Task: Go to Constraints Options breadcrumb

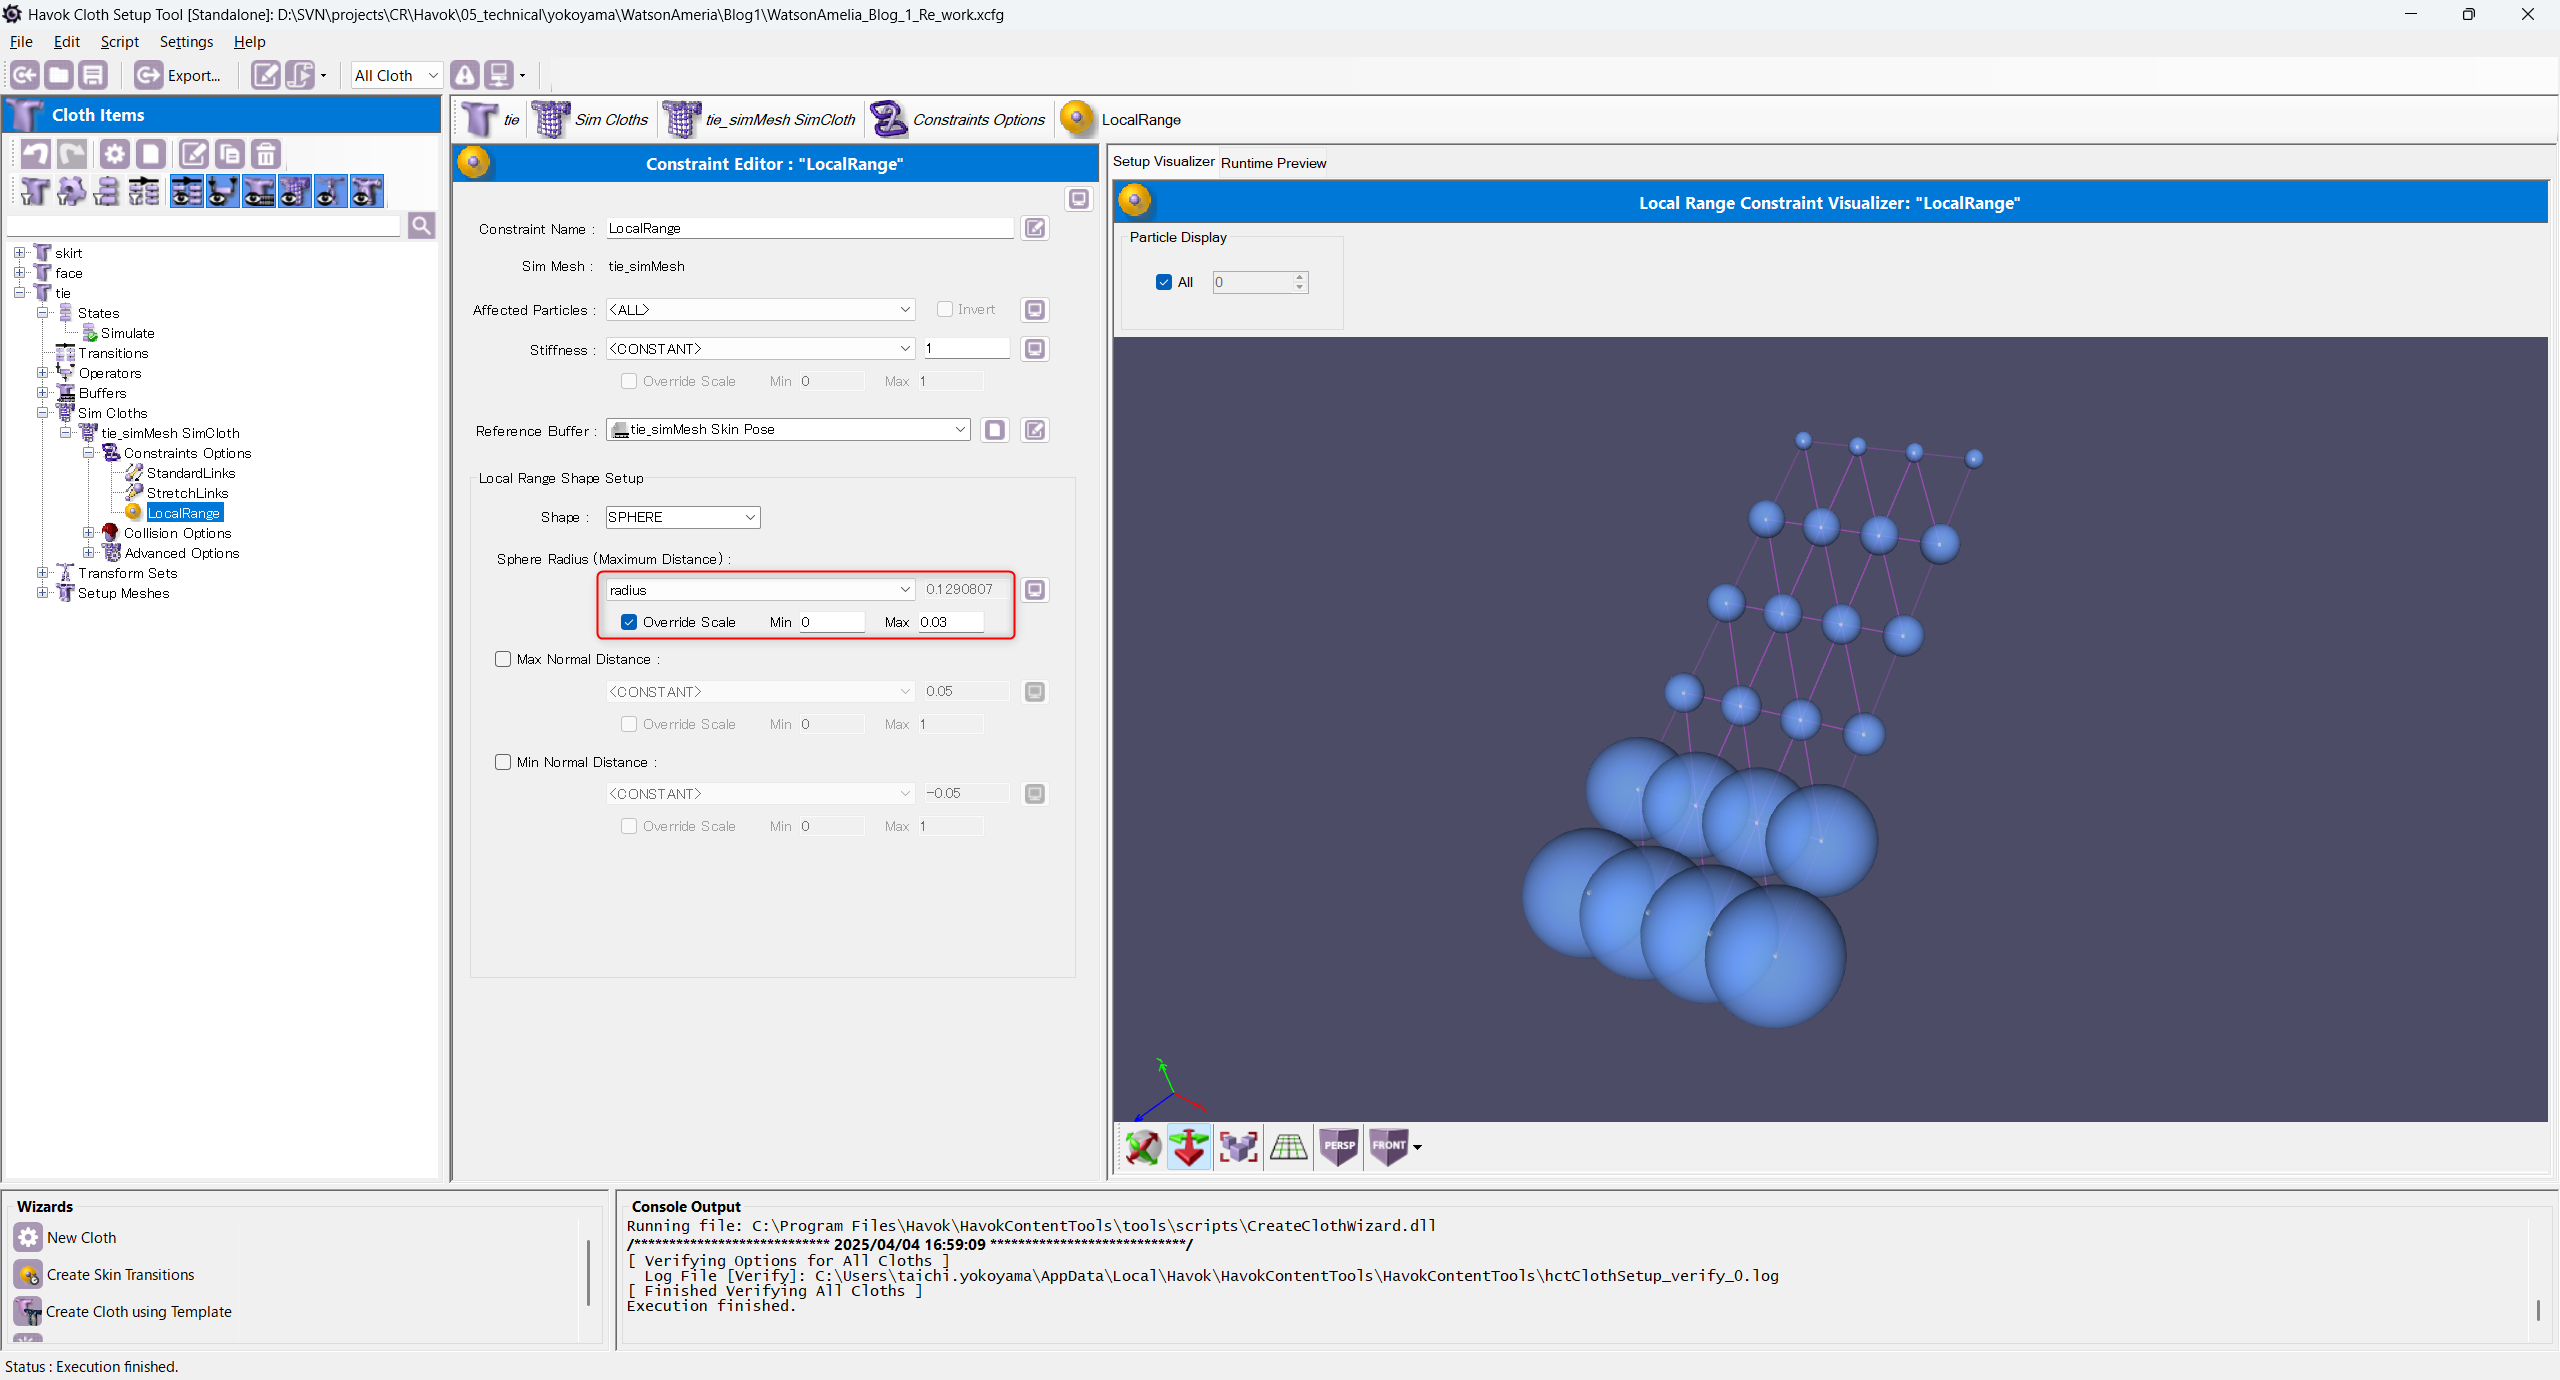Action: [x=958, y=120]
